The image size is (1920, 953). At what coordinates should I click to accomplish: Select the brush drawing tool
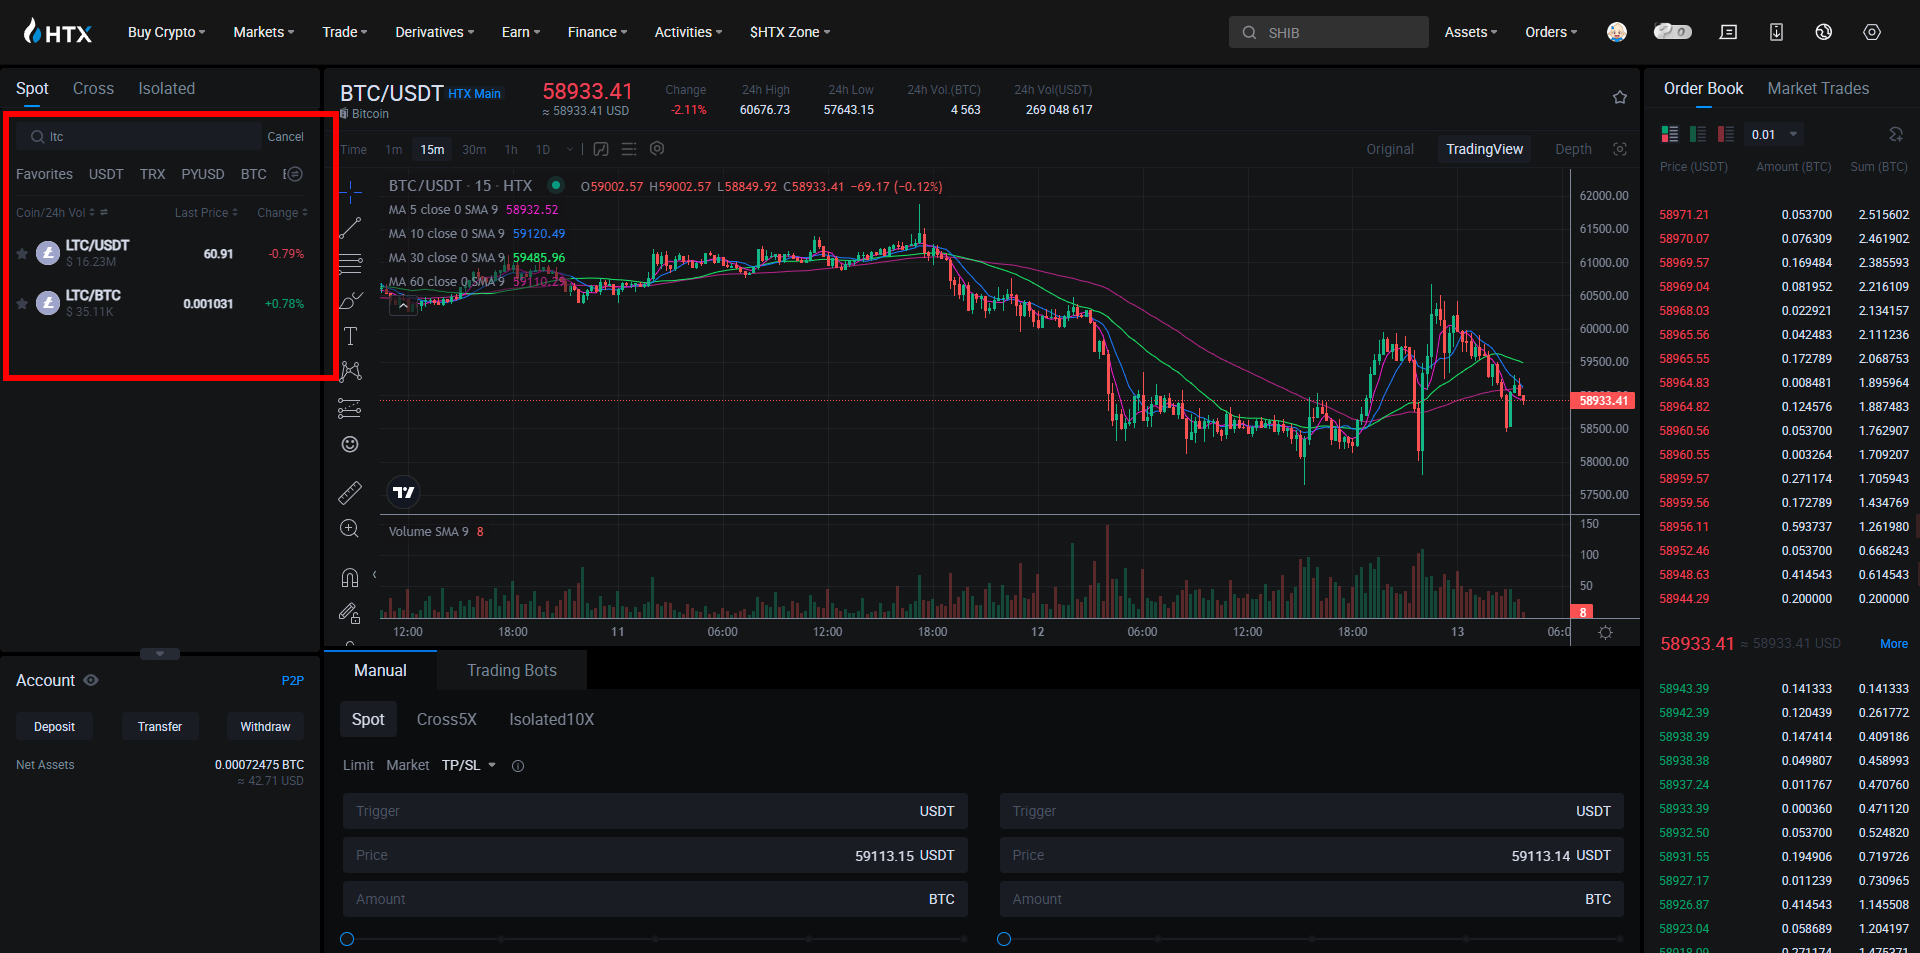350,300
